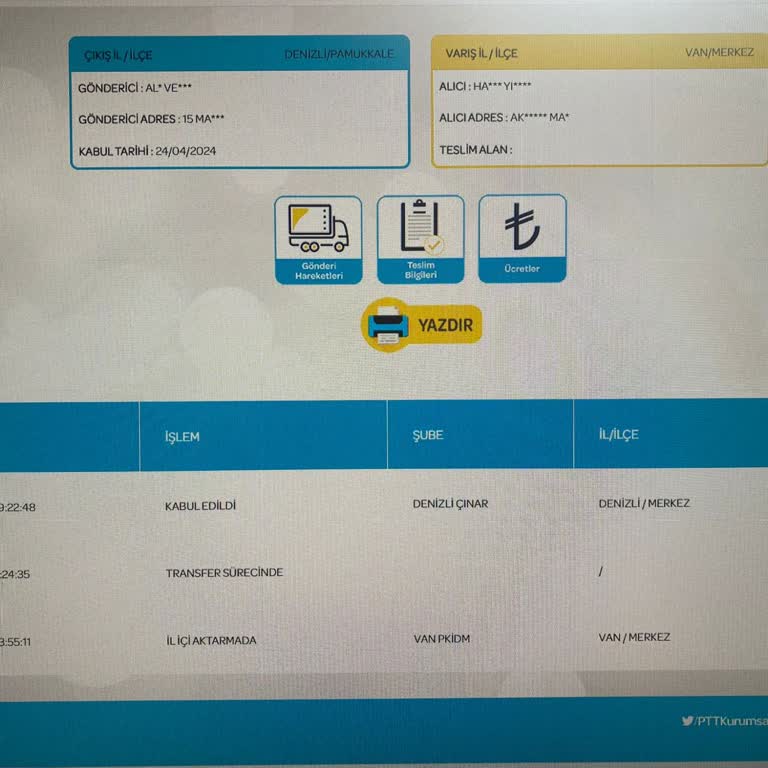Image resolution: width=768 pixels, height=768 pixels.
Task: Click the VAN PKİDM branch cell
Action: 442,639
